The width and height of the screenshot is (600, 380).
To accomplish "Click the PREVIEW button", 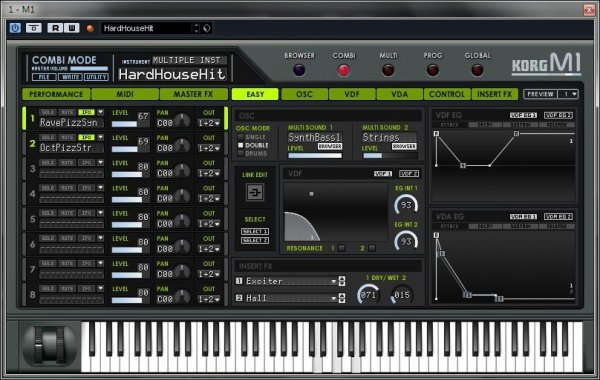I will coord(540,94).
